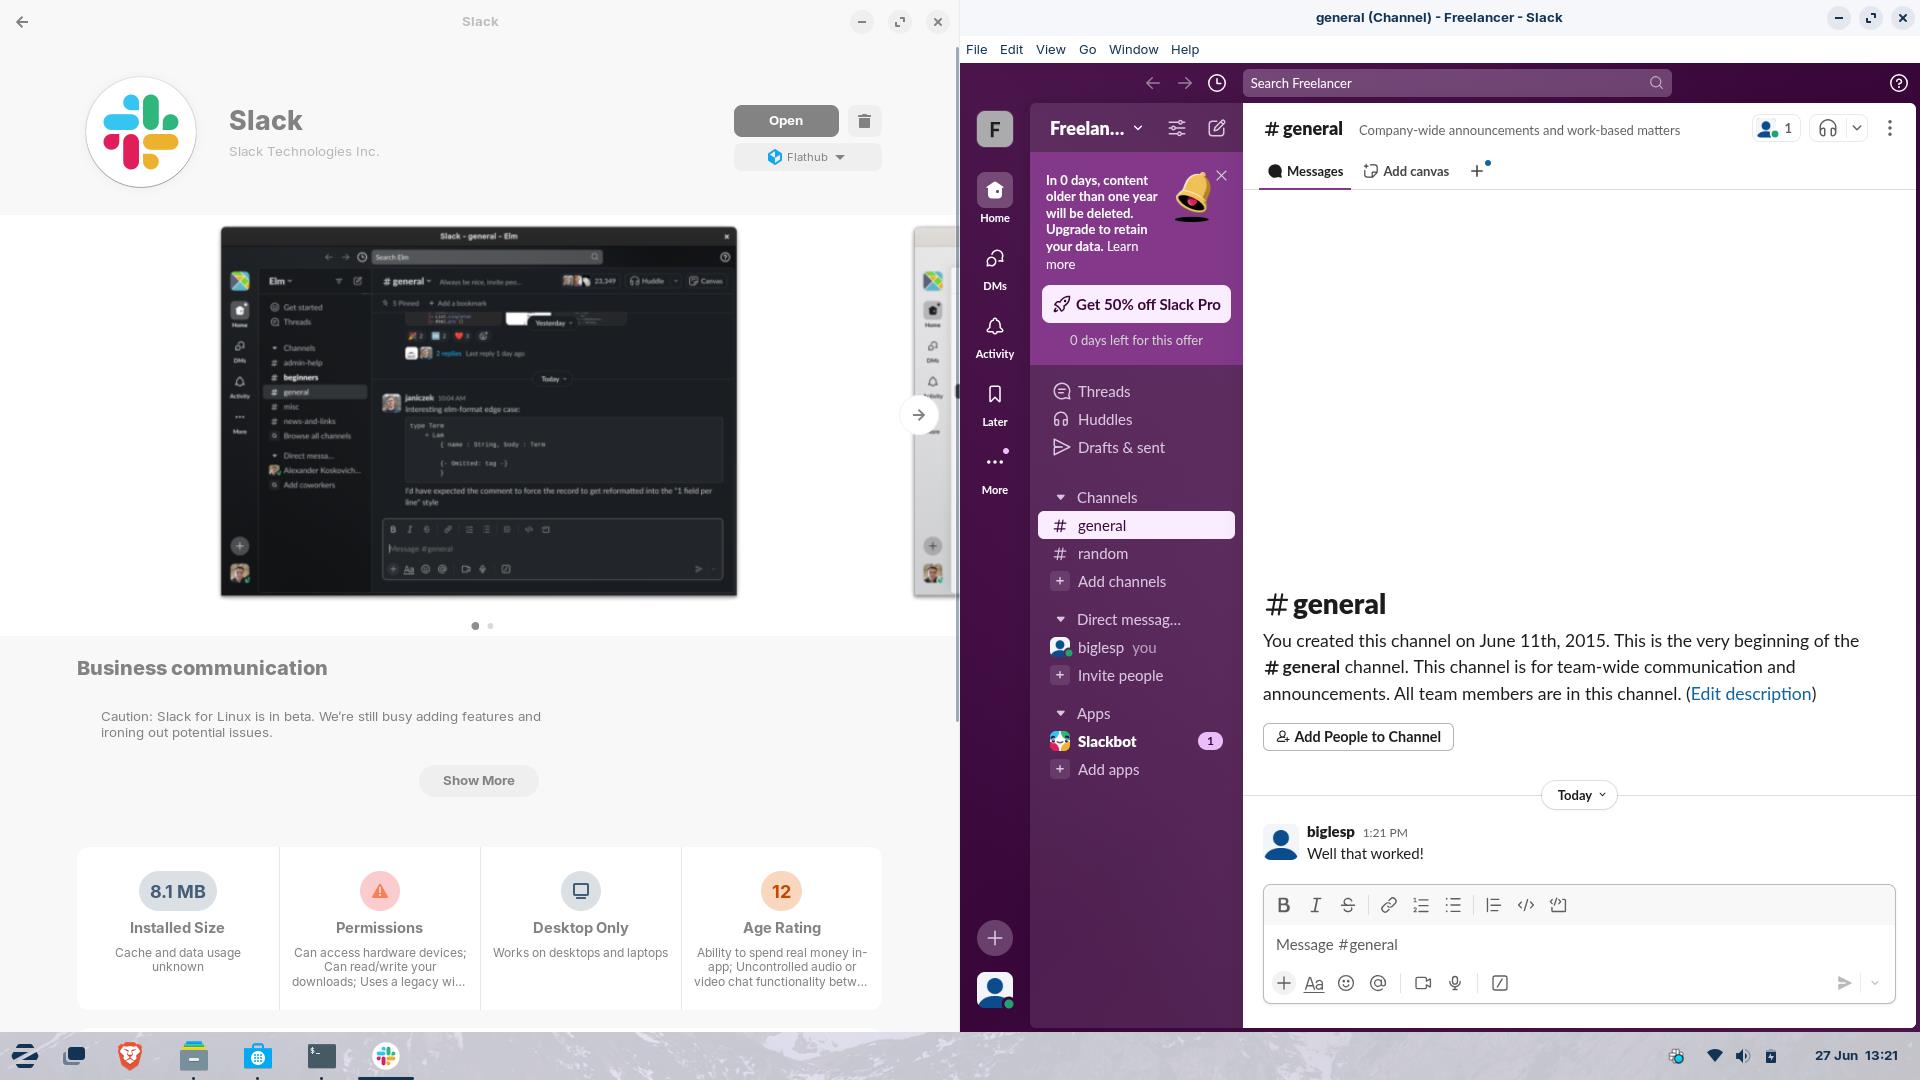This screenshot has width=1920, height=1080.
Task: Toggle bold formatting in message composer
Action: coord(1283,905)
